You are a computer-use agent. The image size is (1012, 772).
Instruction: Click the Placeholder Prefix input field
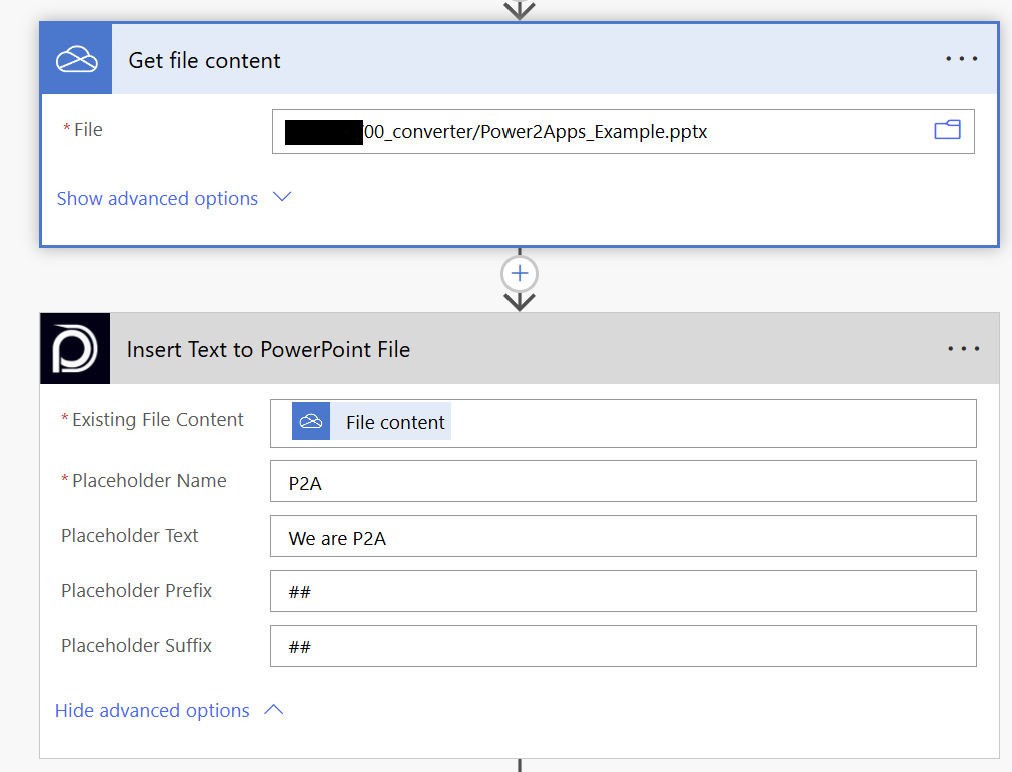(622, 591)
